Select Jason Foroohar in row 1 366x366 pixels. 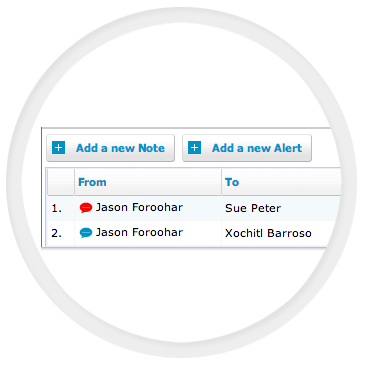[x=139, y=207]
